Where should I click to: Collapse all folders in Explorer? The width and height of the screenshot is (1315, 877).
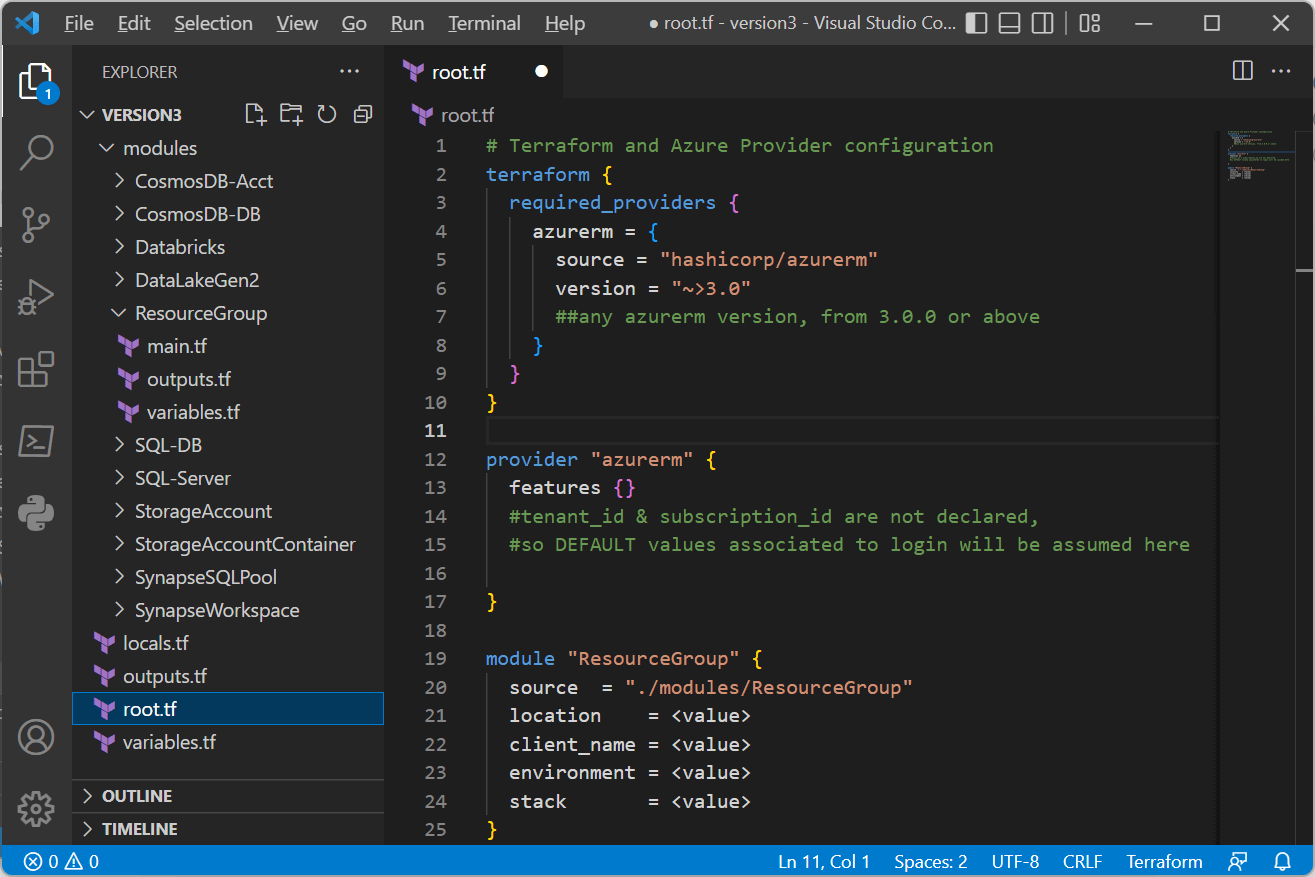pos(363,114)
